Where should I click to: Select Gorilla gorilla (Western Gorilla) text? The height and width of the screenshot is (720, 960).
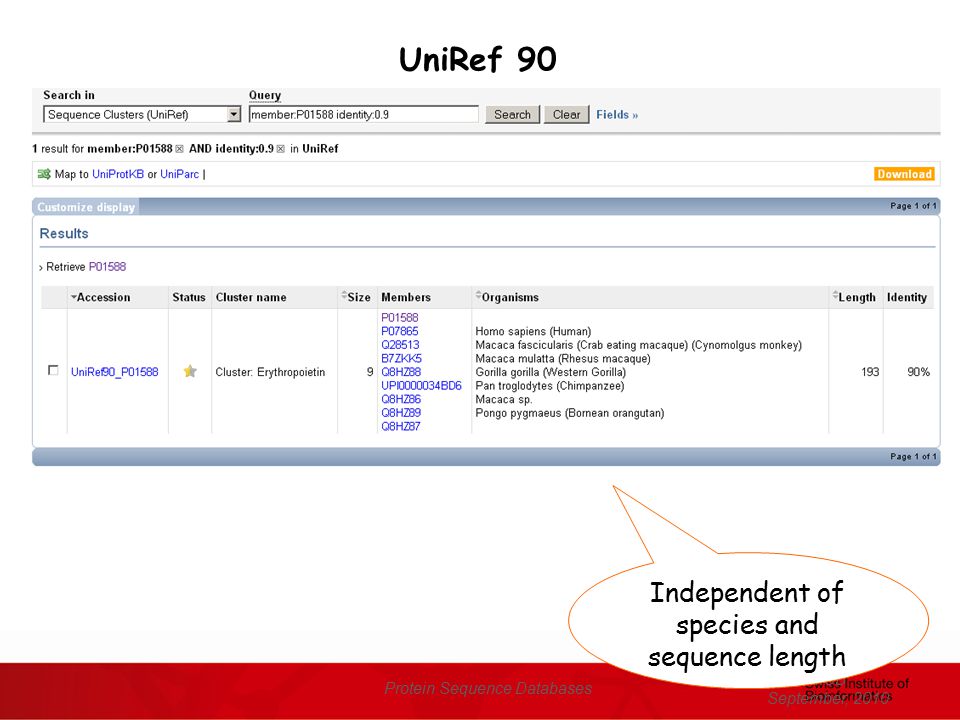tap(550, 372)
